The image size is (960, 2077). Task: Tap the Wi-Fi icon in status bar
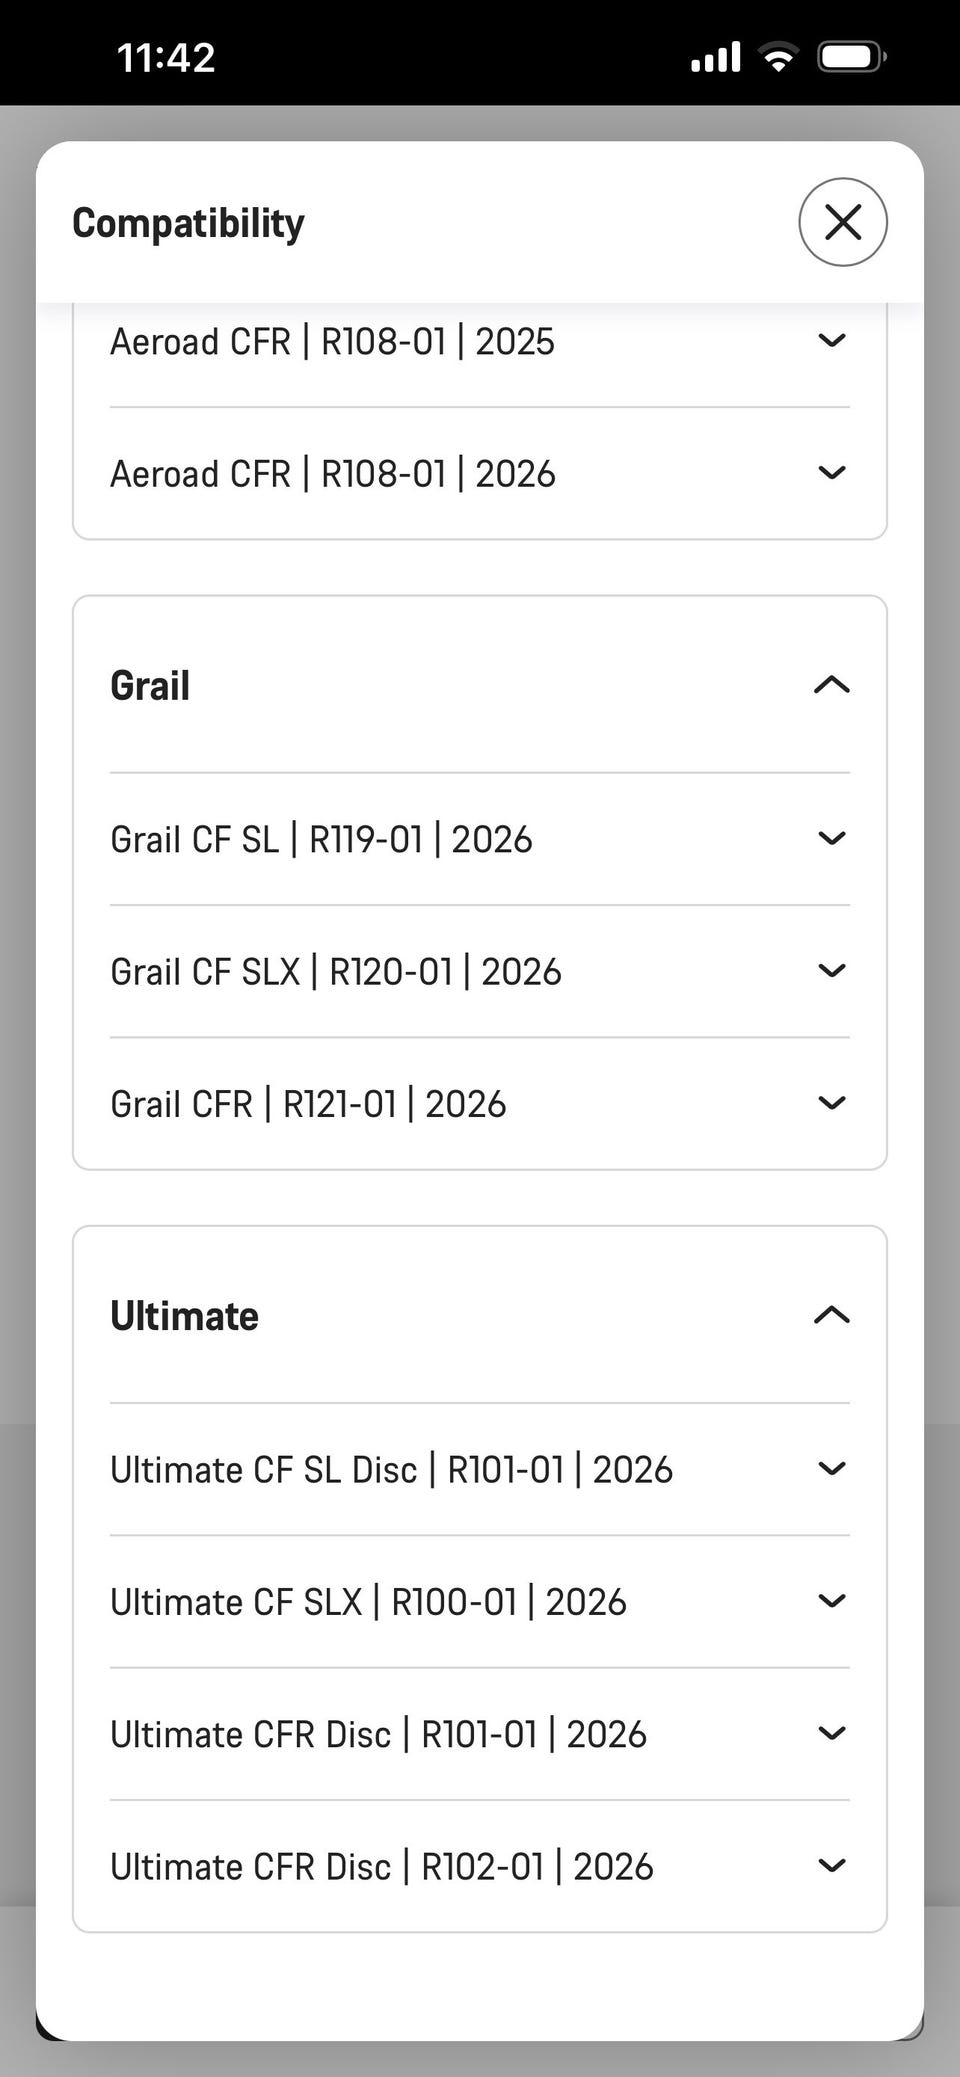point(778,57)
